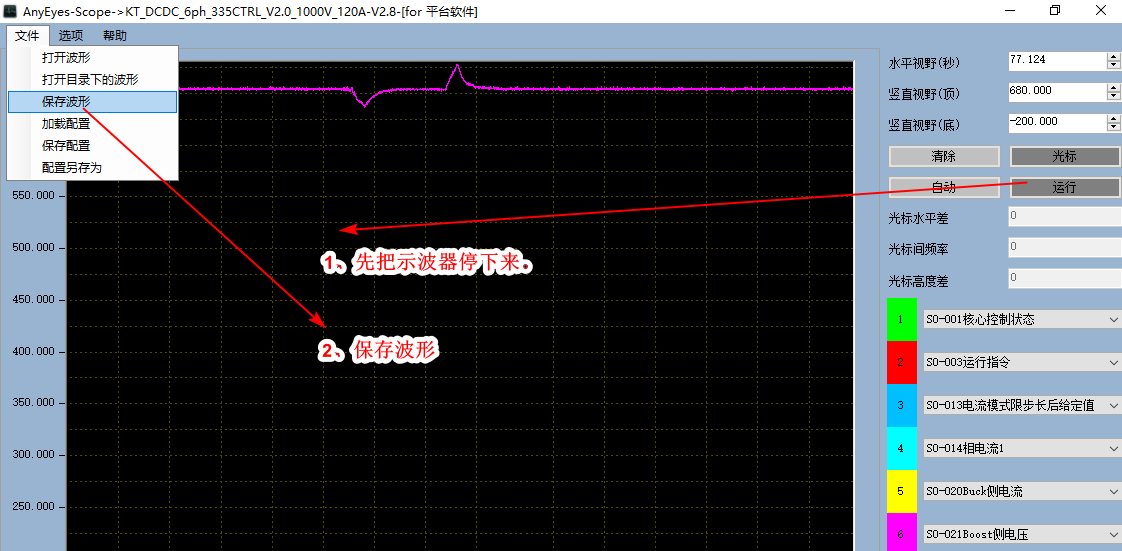This screenshot has width=1122, height=551.
Task: Increase 水平视野 with the up spinner arrow
Action: 1113,56
